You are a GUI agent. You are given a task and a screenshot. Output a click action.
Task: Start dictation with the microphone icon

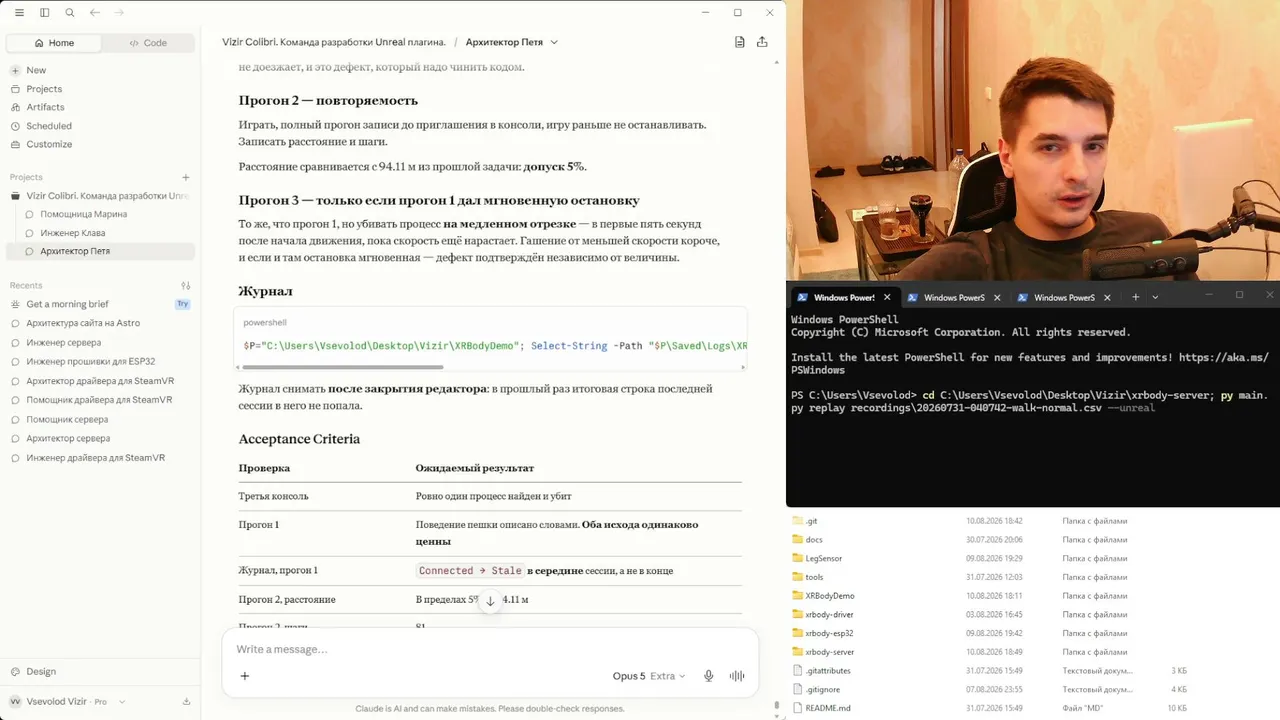tap(709, 676)
